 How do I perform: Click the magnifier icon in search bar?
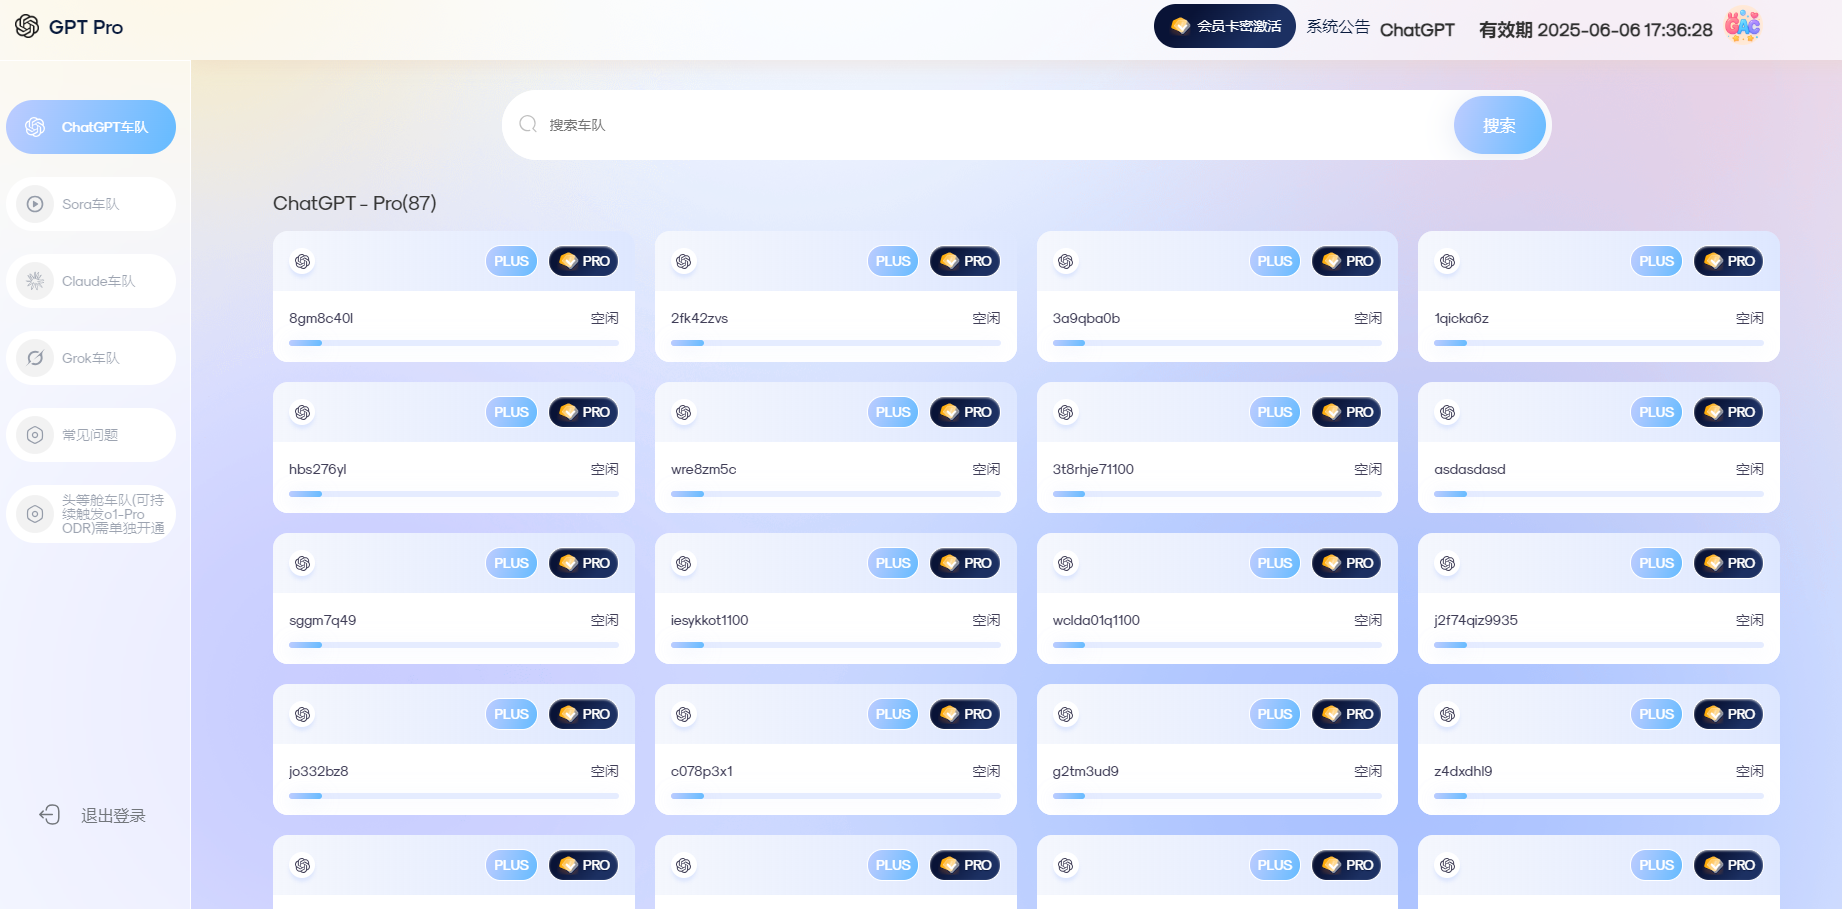click(528, 124)
